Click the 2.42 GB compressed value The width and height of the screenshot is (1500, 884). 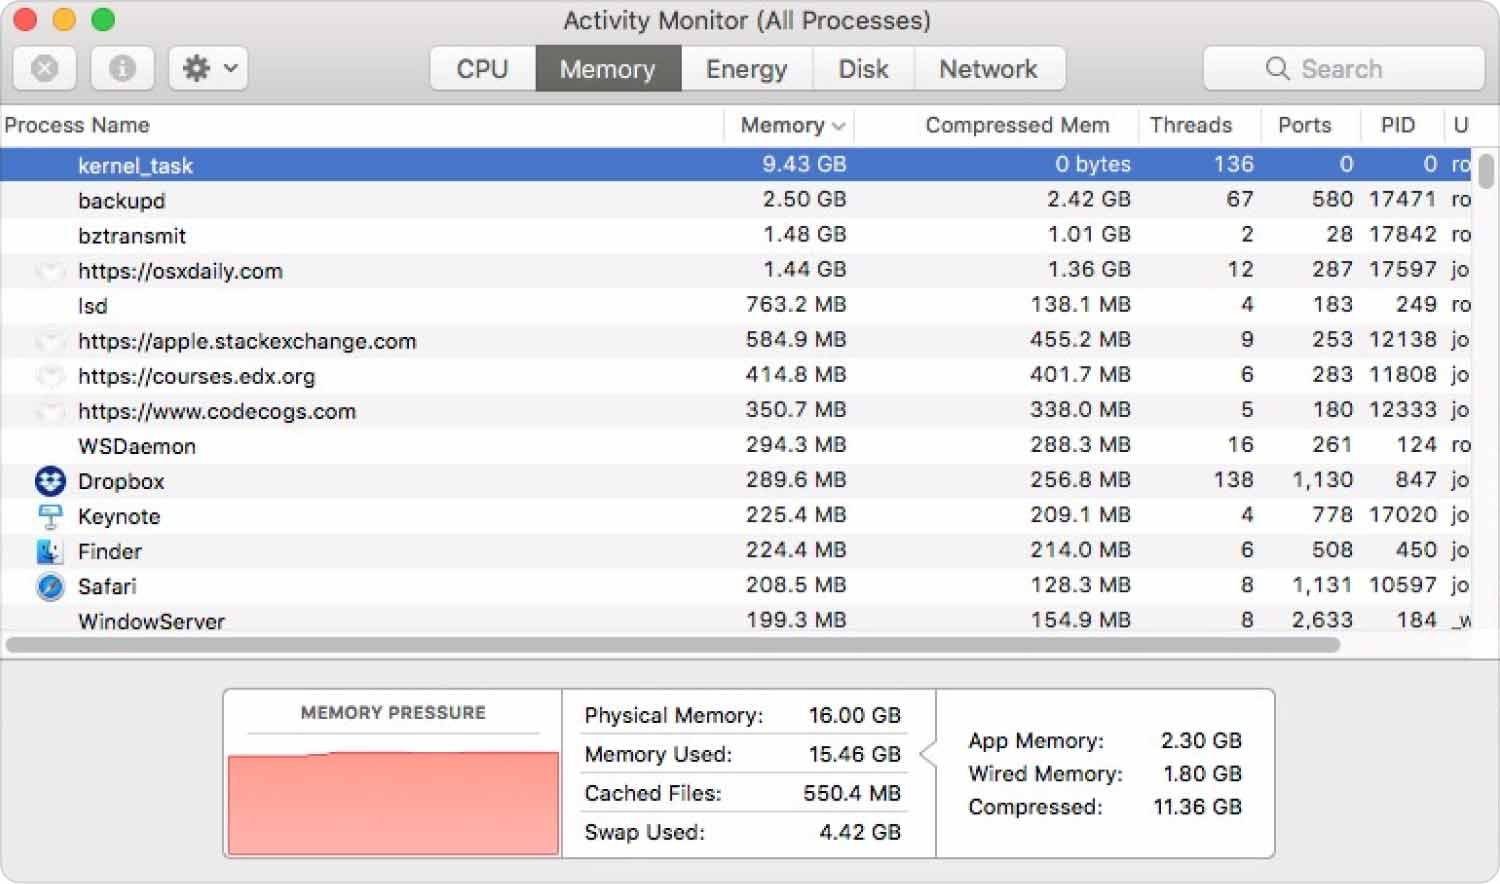click(x=1089, y=199)
